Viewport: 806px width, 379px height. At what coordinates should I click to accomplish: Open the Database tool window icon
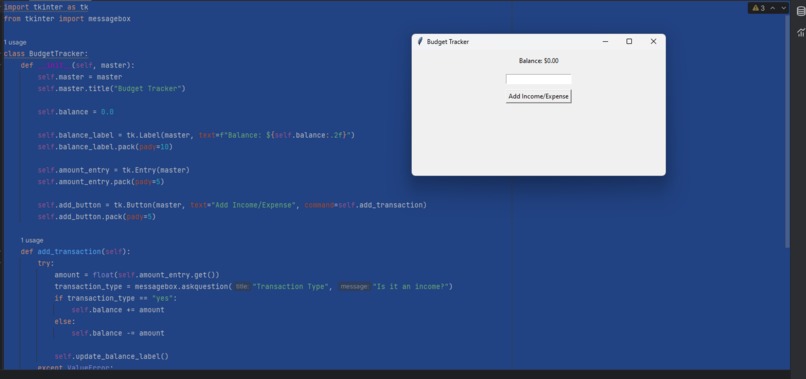point(801,12)
